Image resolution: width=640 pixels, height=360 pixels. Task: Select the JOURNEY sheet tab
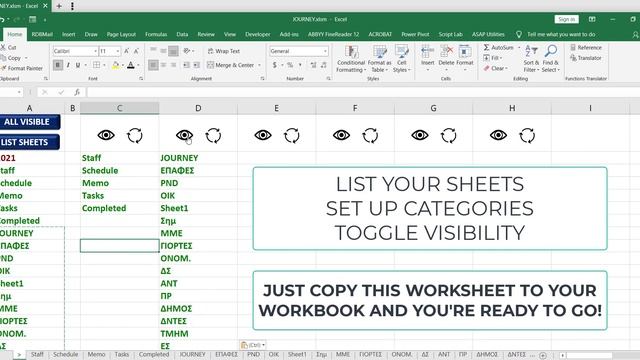click(x=192, y=354)
